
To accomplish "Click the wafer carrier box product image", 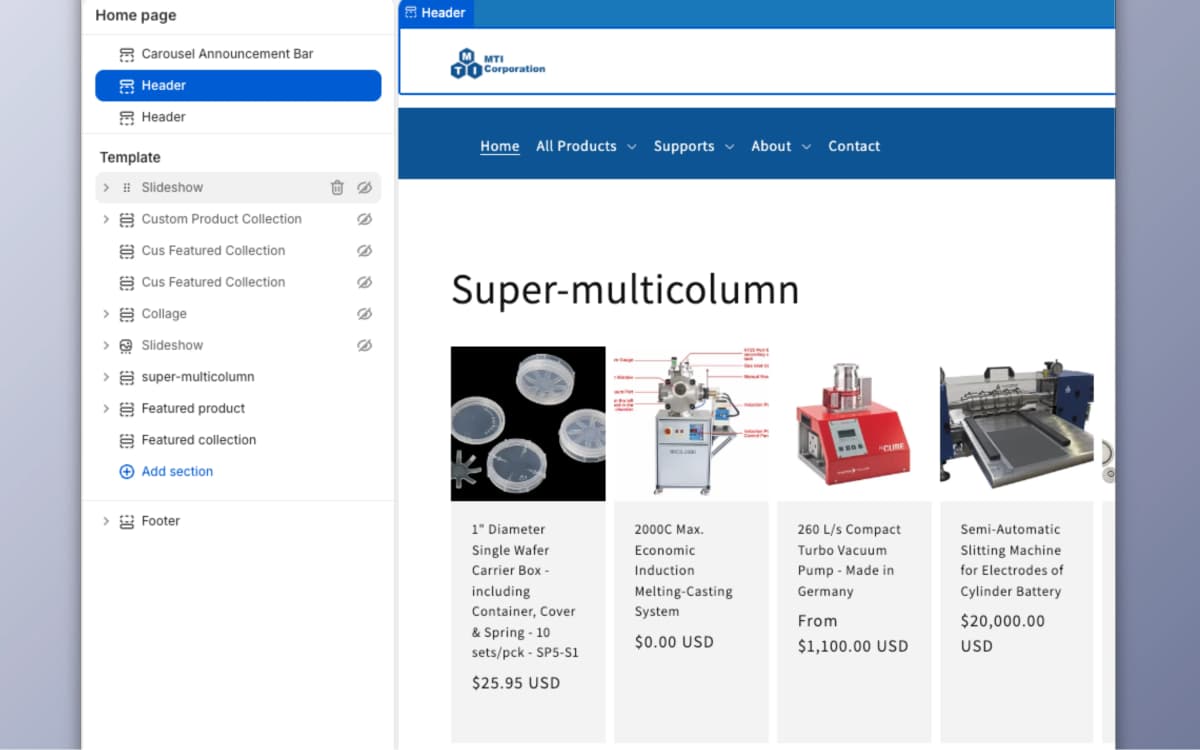I will [528, 423].
